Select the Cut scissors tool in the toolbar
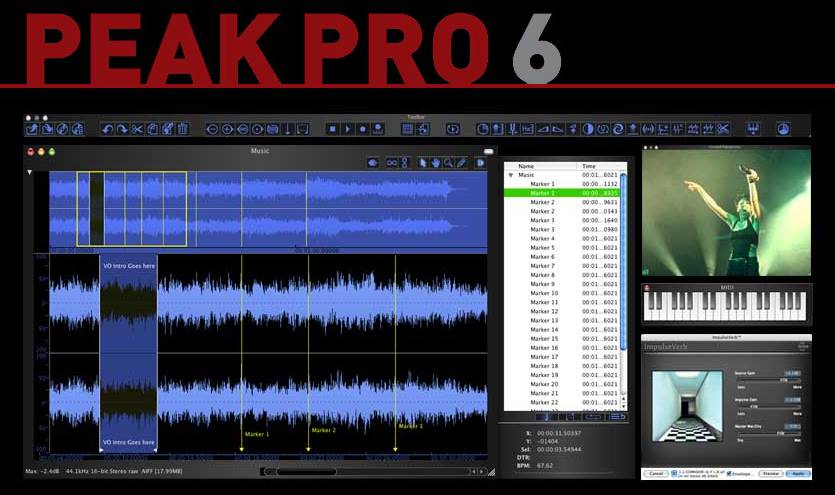Screen dimensions: 835x495 click(x=137, y=129)
